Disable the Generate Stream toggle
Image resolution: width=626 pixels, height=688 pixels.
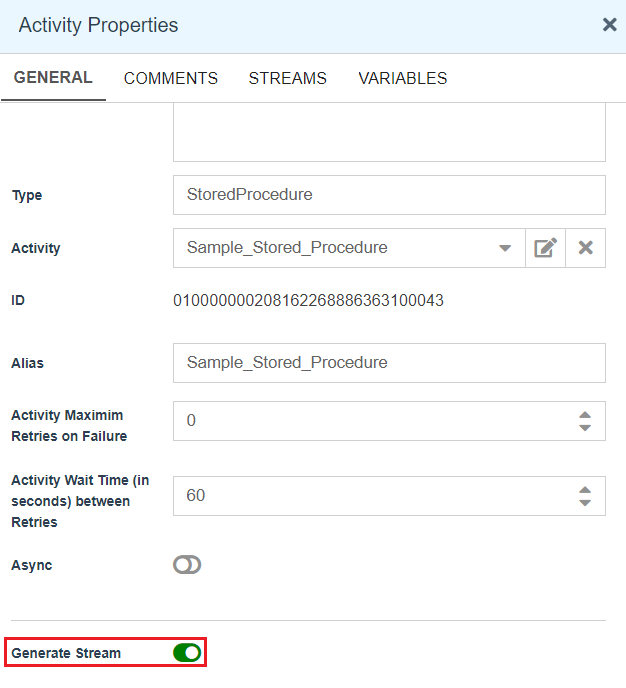point(187,653)
